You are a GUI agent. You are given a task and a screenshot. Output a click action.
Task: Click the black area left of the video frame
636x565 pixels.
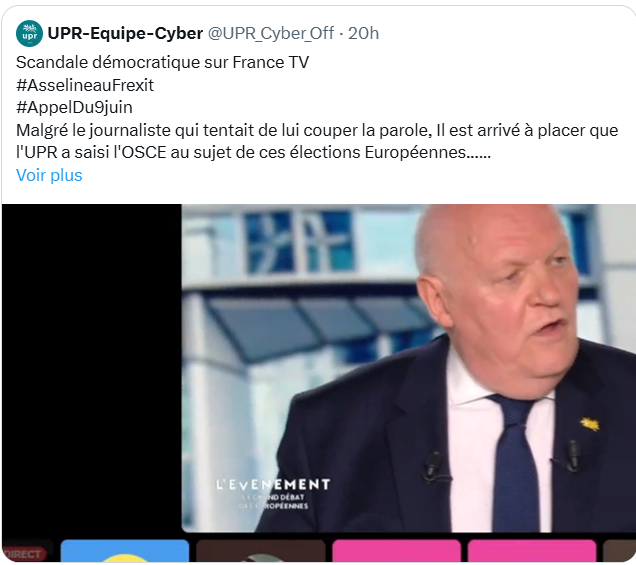click(92, 368)
